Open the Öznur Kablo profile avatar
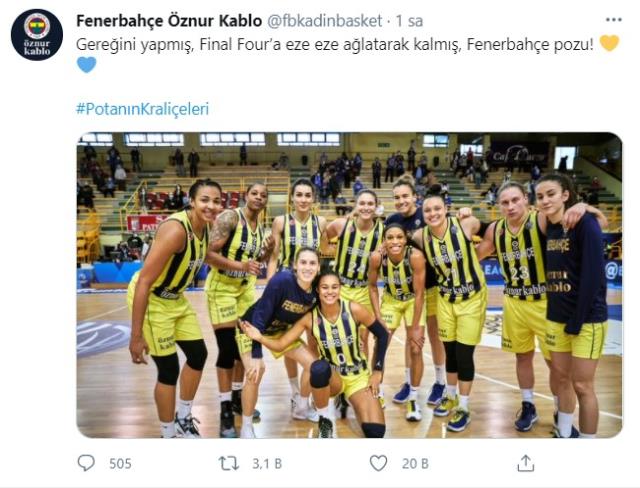The height and width of the screenshot is (488, 640). click(37, 35)
